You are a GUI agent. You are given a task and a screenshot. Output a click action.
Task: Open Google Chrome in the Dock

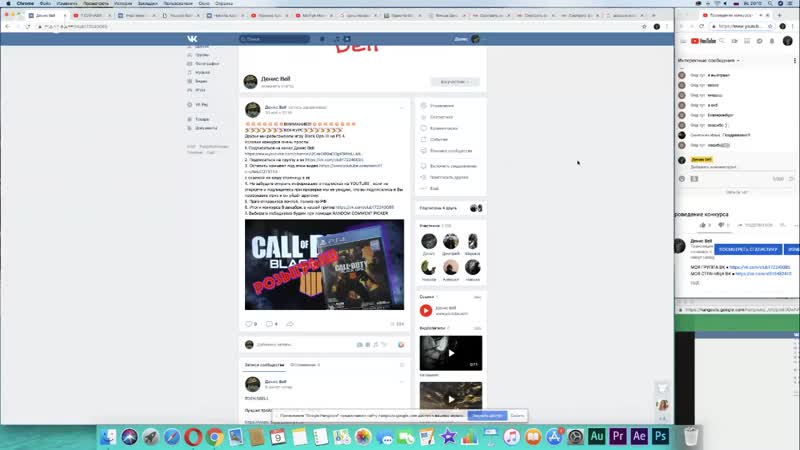pos(214,437)
